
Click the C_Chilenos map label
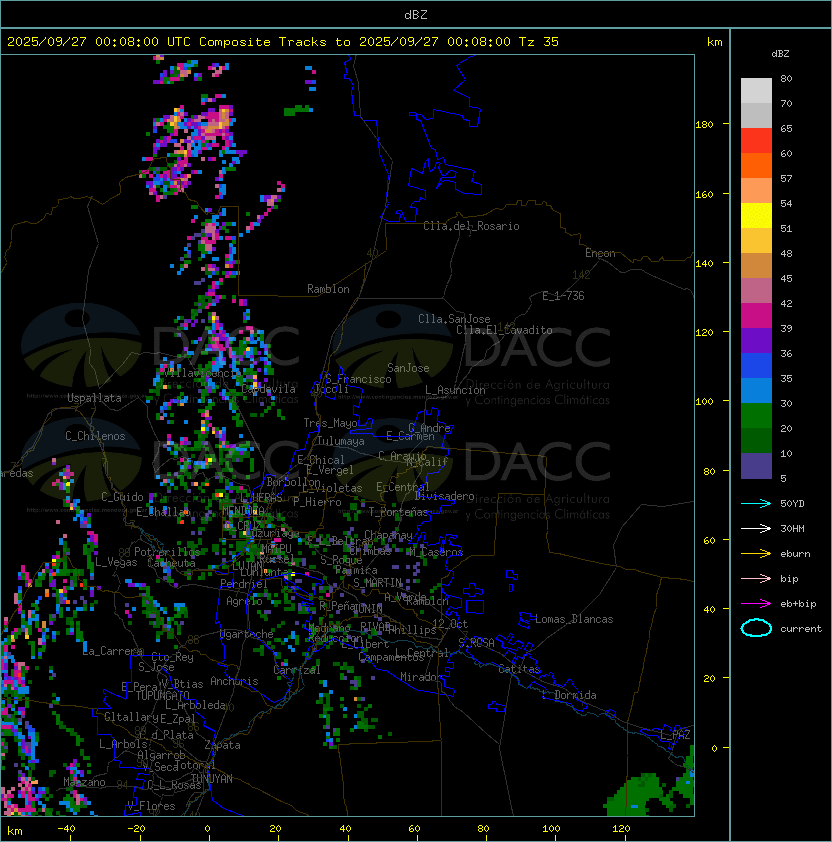click(x=95, y=436)
